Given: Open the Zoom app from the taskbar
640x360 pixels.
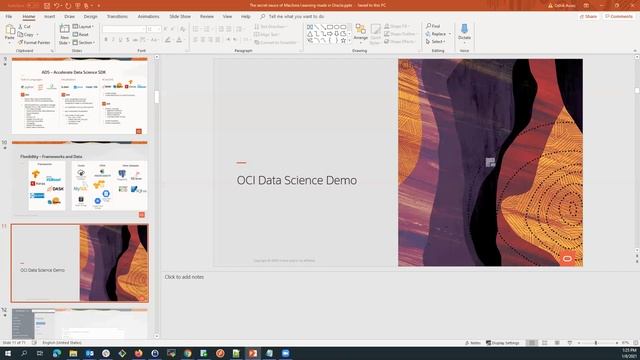Looking at the screenshot, I should 285,353.
